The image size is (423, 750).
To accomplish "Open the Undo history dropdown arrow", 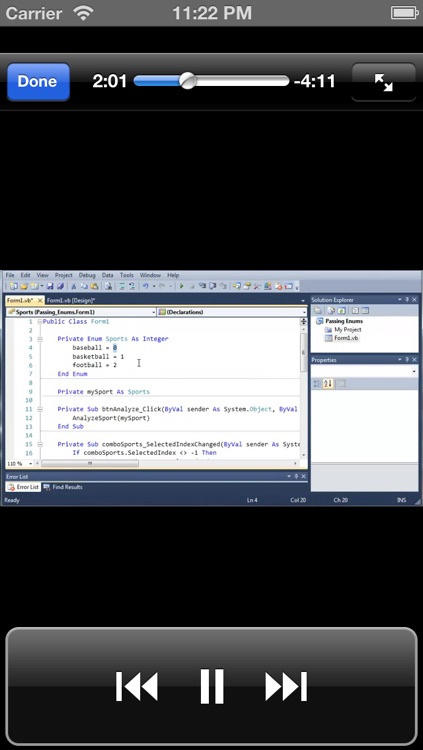I will [154, 286].
